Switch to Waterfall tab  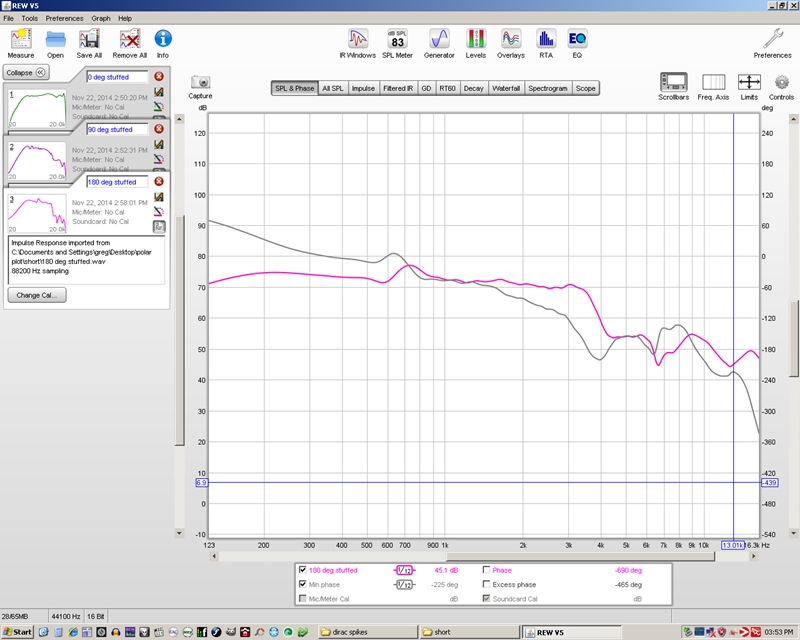tap(506, 88)
